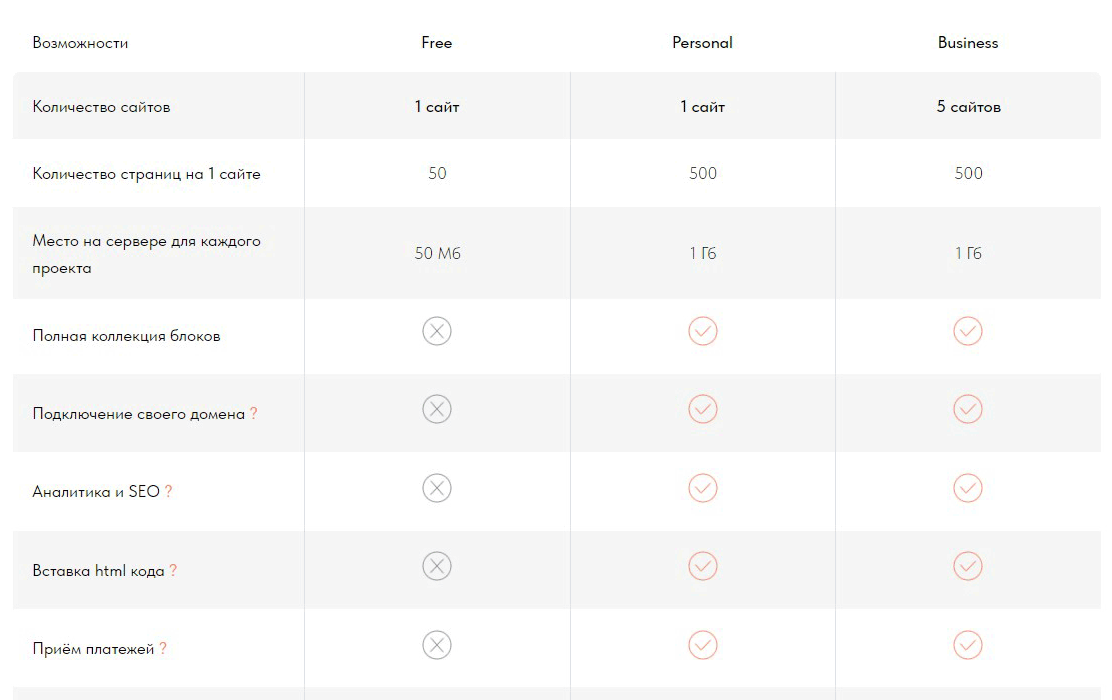Click Место на сервере для каждого проекта label
Screen dimensions: 1112x700
click(x=146, y=254)
